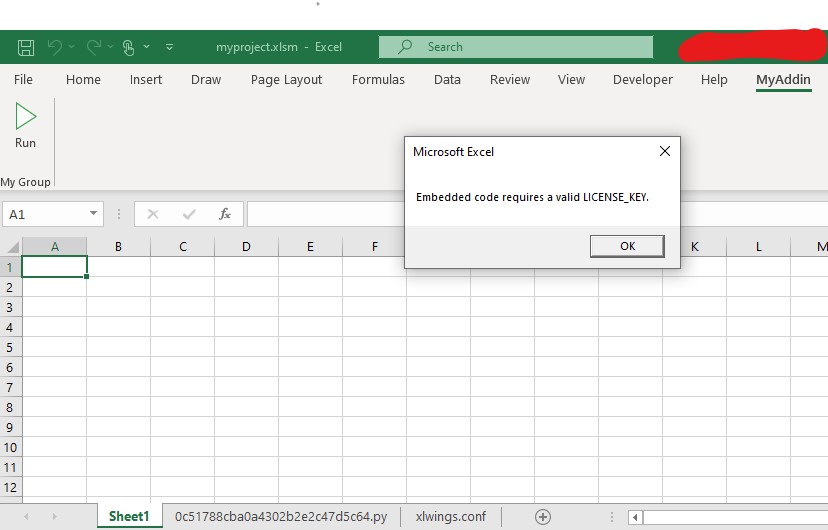The height and width of the screenshot is (530, 828).
Task: Close the Microsoft Excel dialog with X
Action: (x=665, y=152)
